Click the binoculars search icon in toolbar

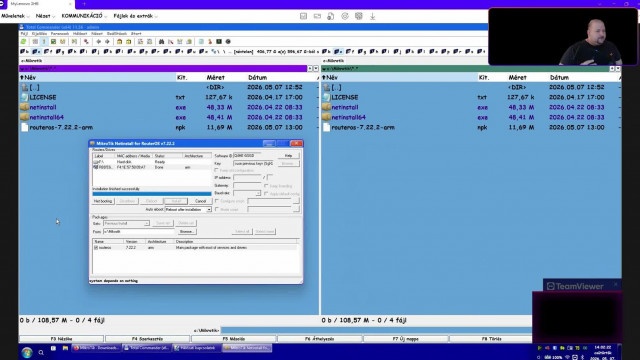[162, 42]
